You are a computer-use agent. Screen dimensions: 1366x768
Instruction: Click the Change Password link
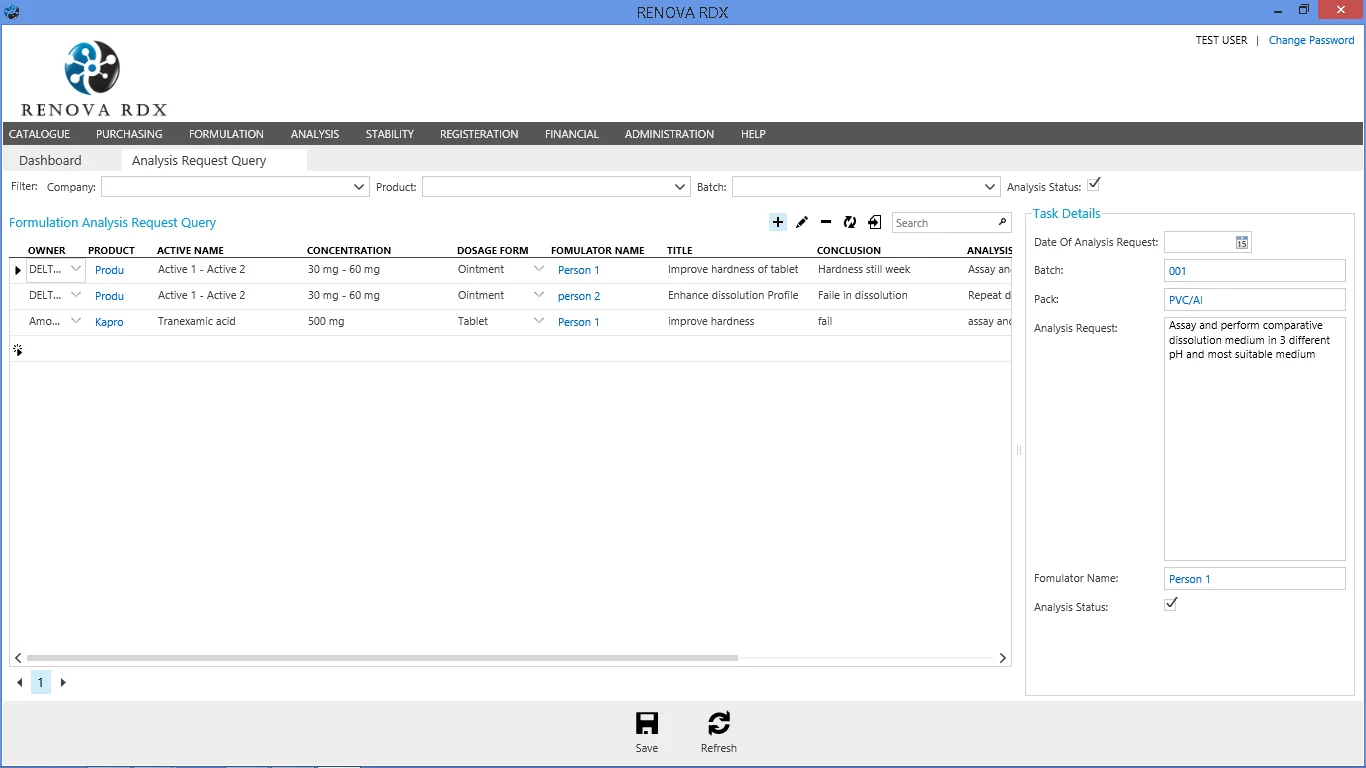coord(1311,40)
